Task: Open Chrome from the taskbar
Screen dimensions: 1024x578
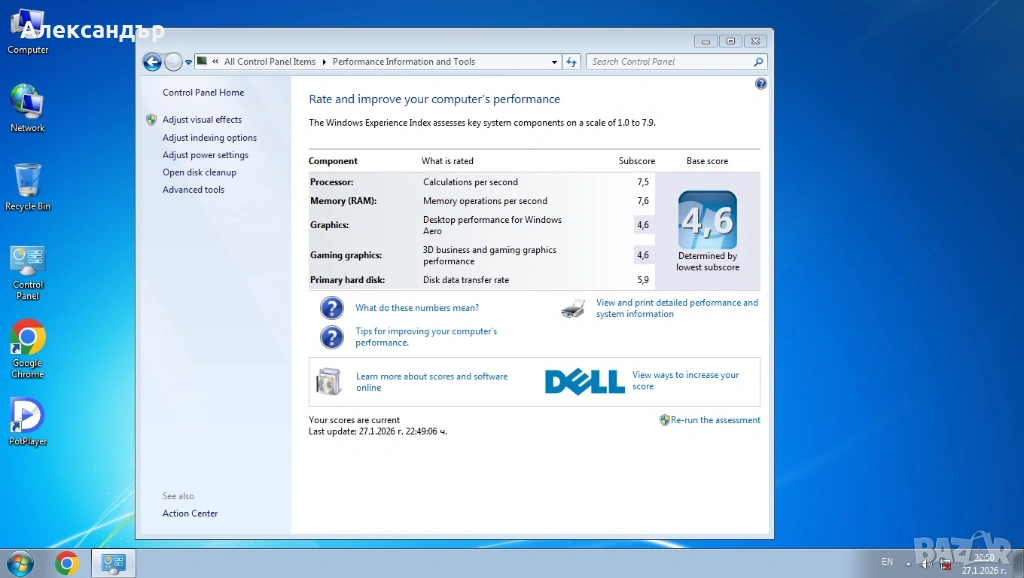Action: coord(67,563)
